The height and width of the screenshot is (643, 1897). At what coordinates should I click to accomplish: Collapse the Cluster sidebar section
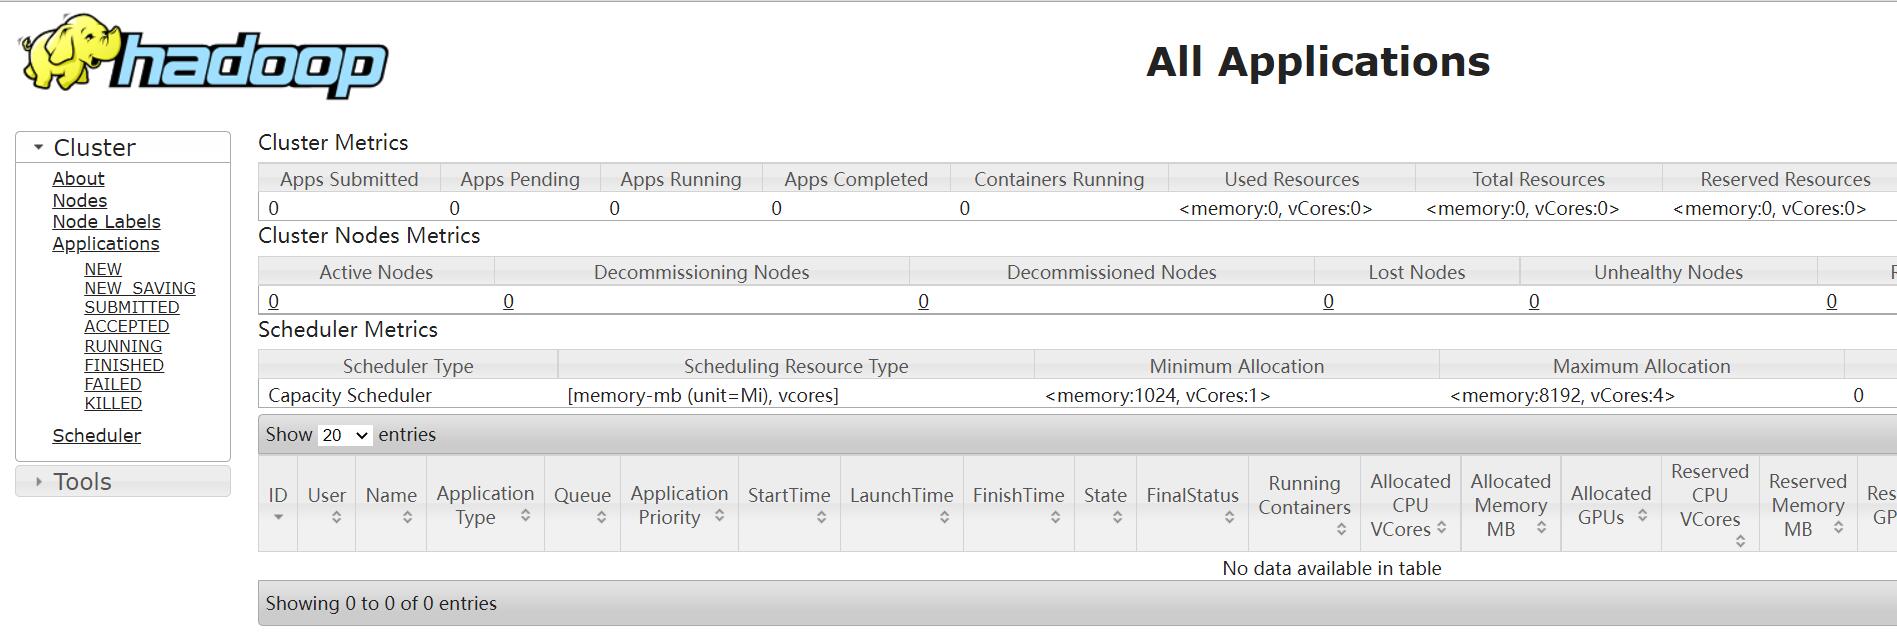(39, 147)
